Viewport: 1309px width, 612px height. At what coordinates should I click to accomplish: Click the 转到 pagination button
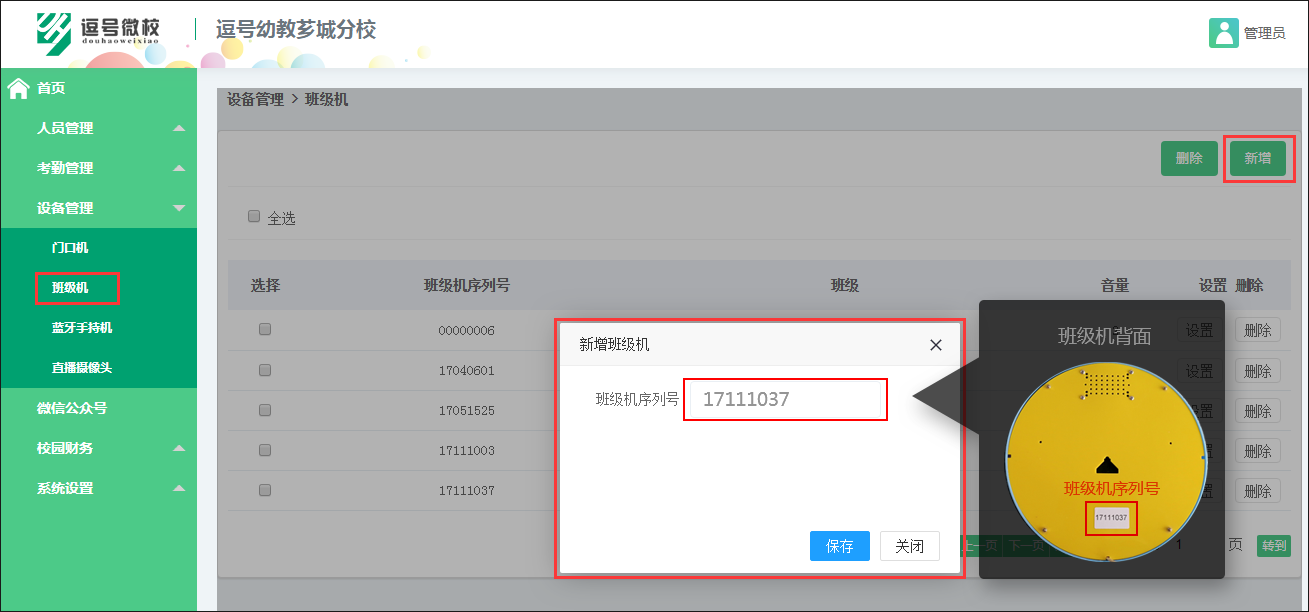point(1275,545)
